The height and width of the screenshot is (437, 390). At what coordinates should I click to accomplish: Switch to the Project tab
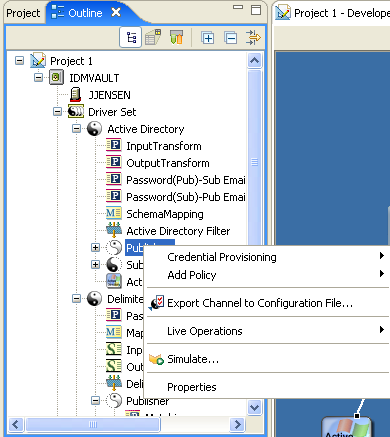pyautogui.click(x=23, y=13)
